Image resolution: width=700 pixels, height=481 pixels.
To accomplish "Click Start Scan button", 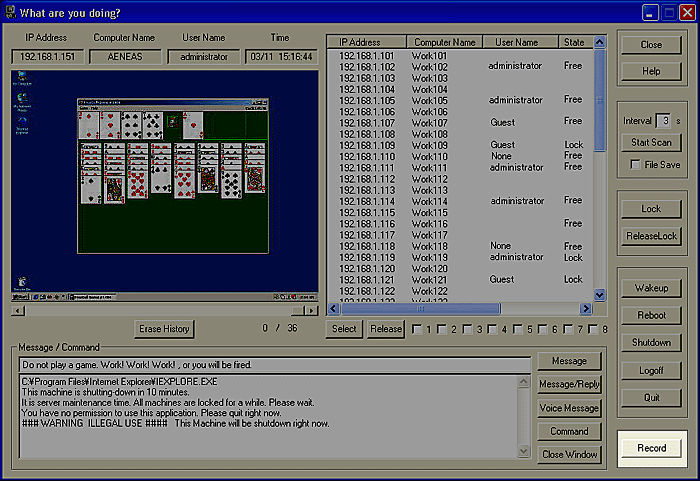I will 651,142.
